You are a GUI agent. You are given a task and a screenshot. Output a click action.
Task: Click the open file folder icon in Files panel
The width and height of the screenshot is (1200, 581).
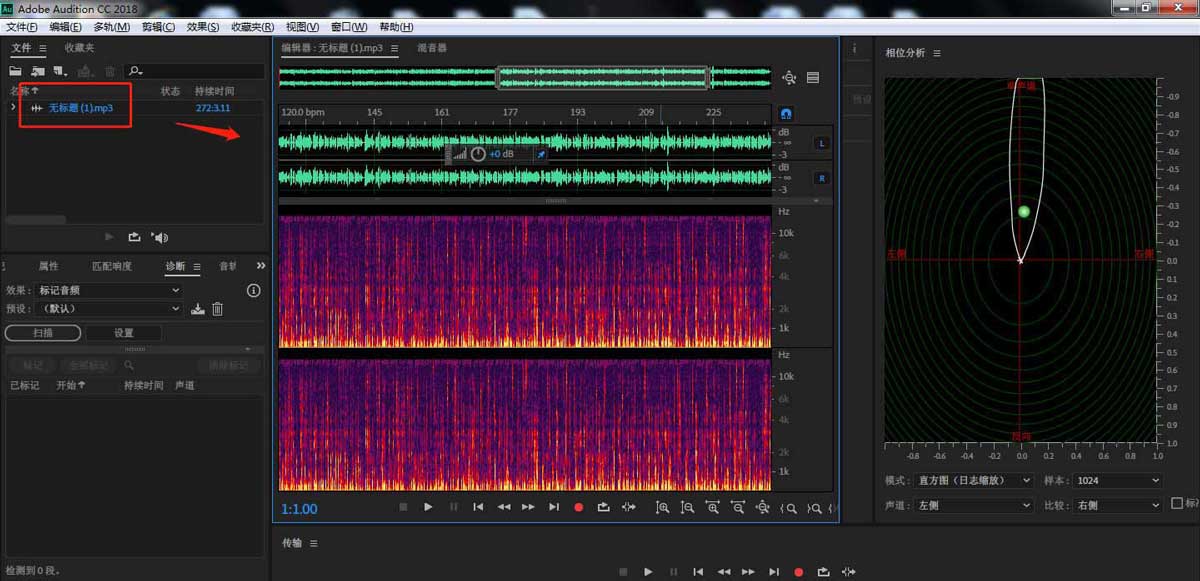pos(15,71)
